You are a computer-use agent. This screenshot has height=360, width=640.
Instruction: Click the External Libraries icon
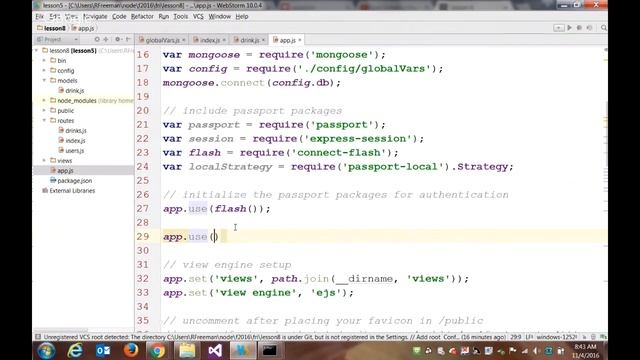pyautogui.click(x=45, y=190)
